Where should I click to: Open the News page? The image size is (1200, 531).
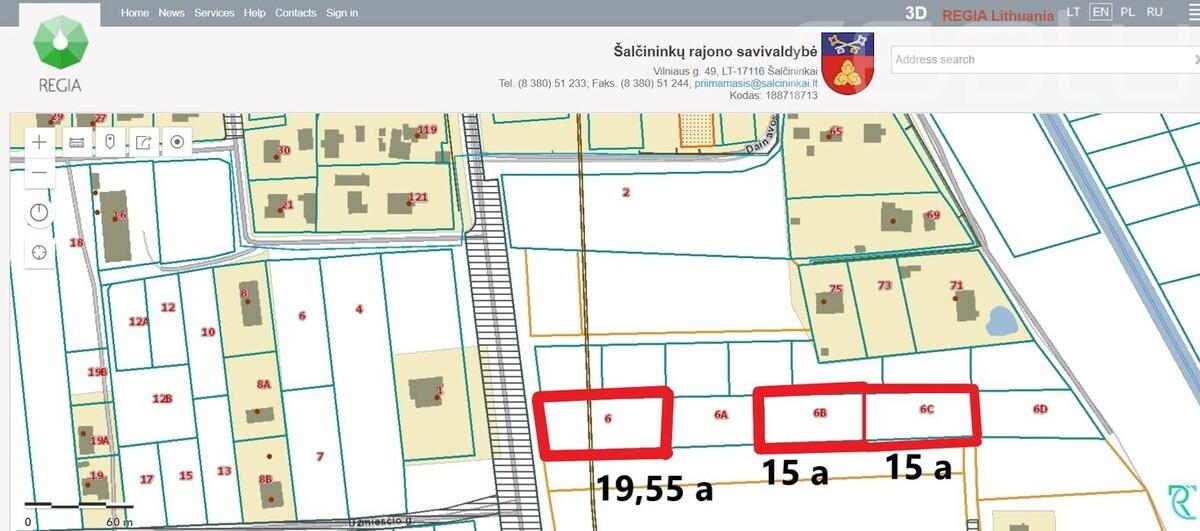coord(171,13)
